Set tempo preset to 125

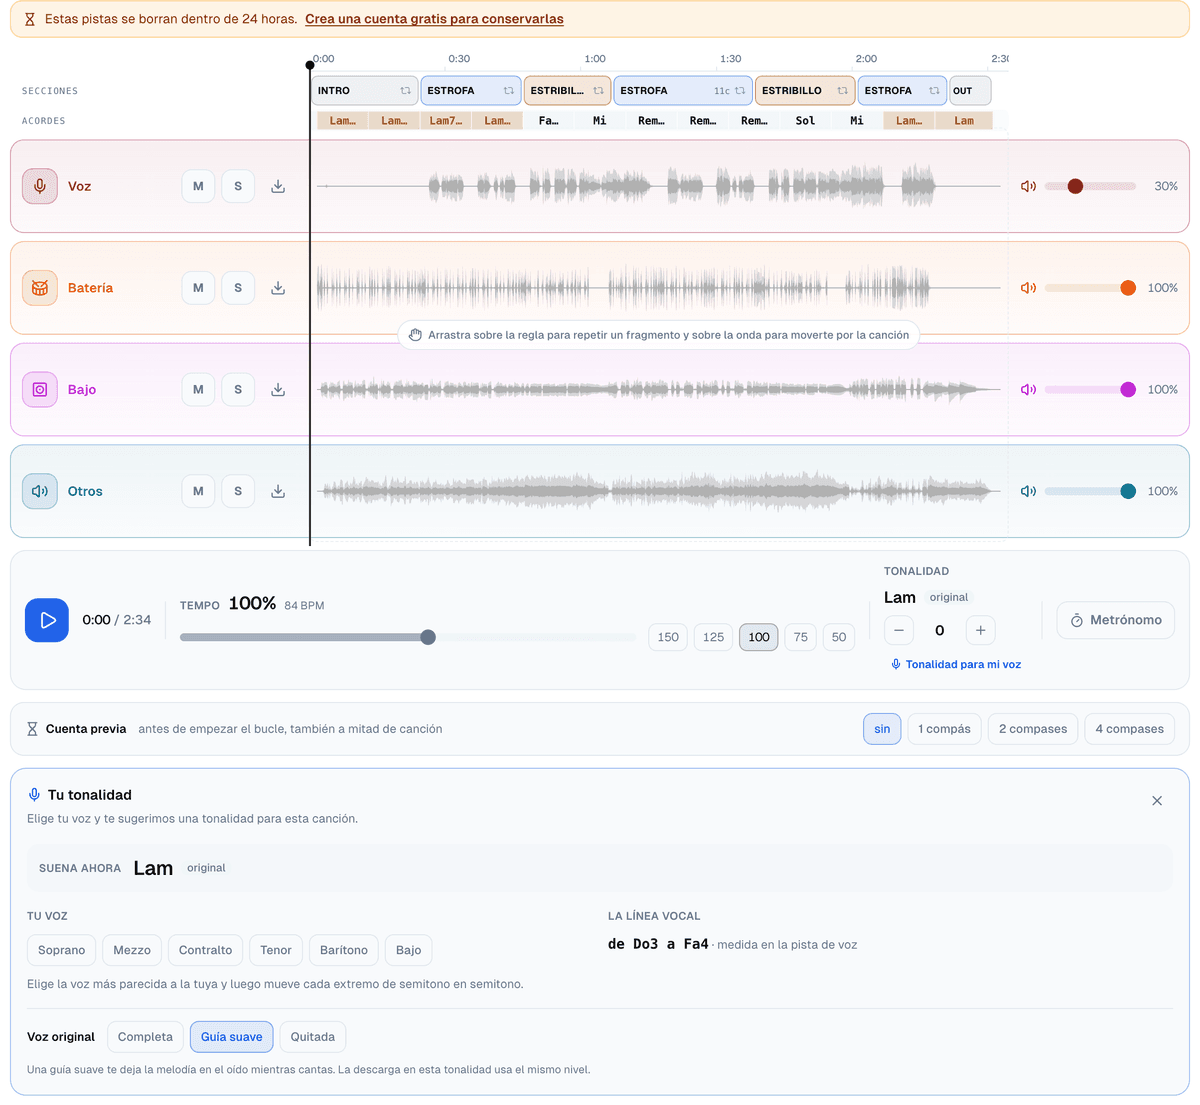pyautogui.click(x=713, y=637)
